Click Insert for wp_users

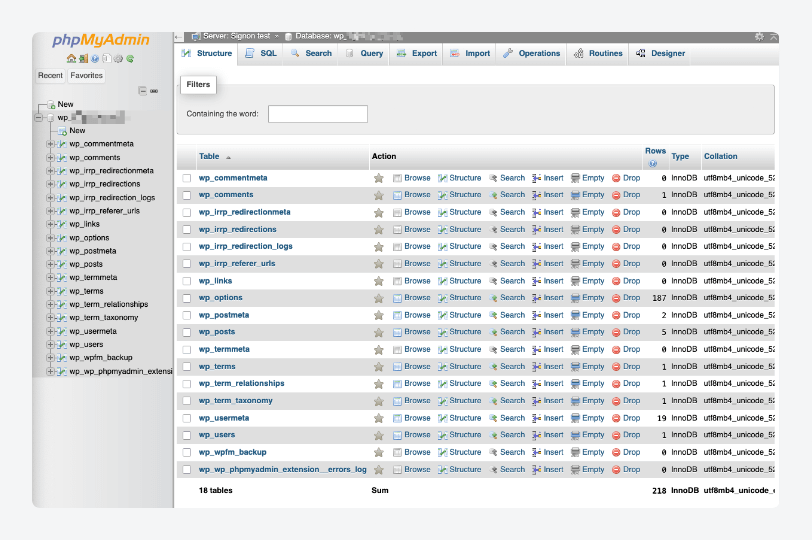pos(548,435)
